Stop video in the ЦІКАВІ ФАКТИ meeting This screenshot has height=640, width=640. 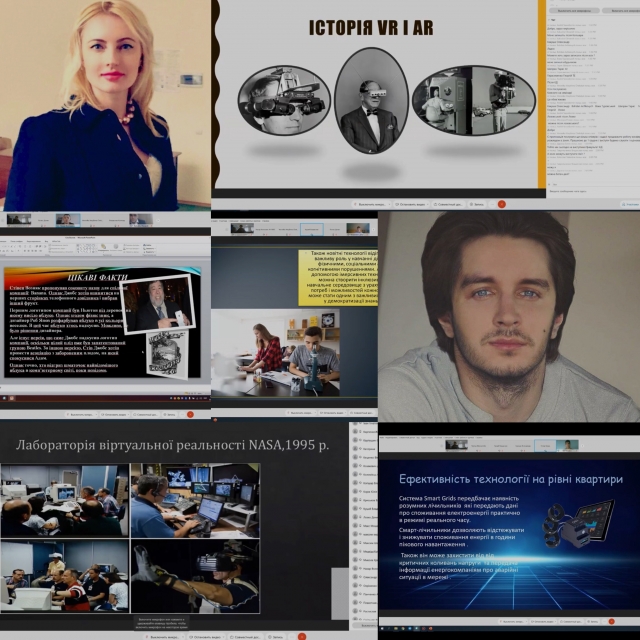[x=113, y=414]
